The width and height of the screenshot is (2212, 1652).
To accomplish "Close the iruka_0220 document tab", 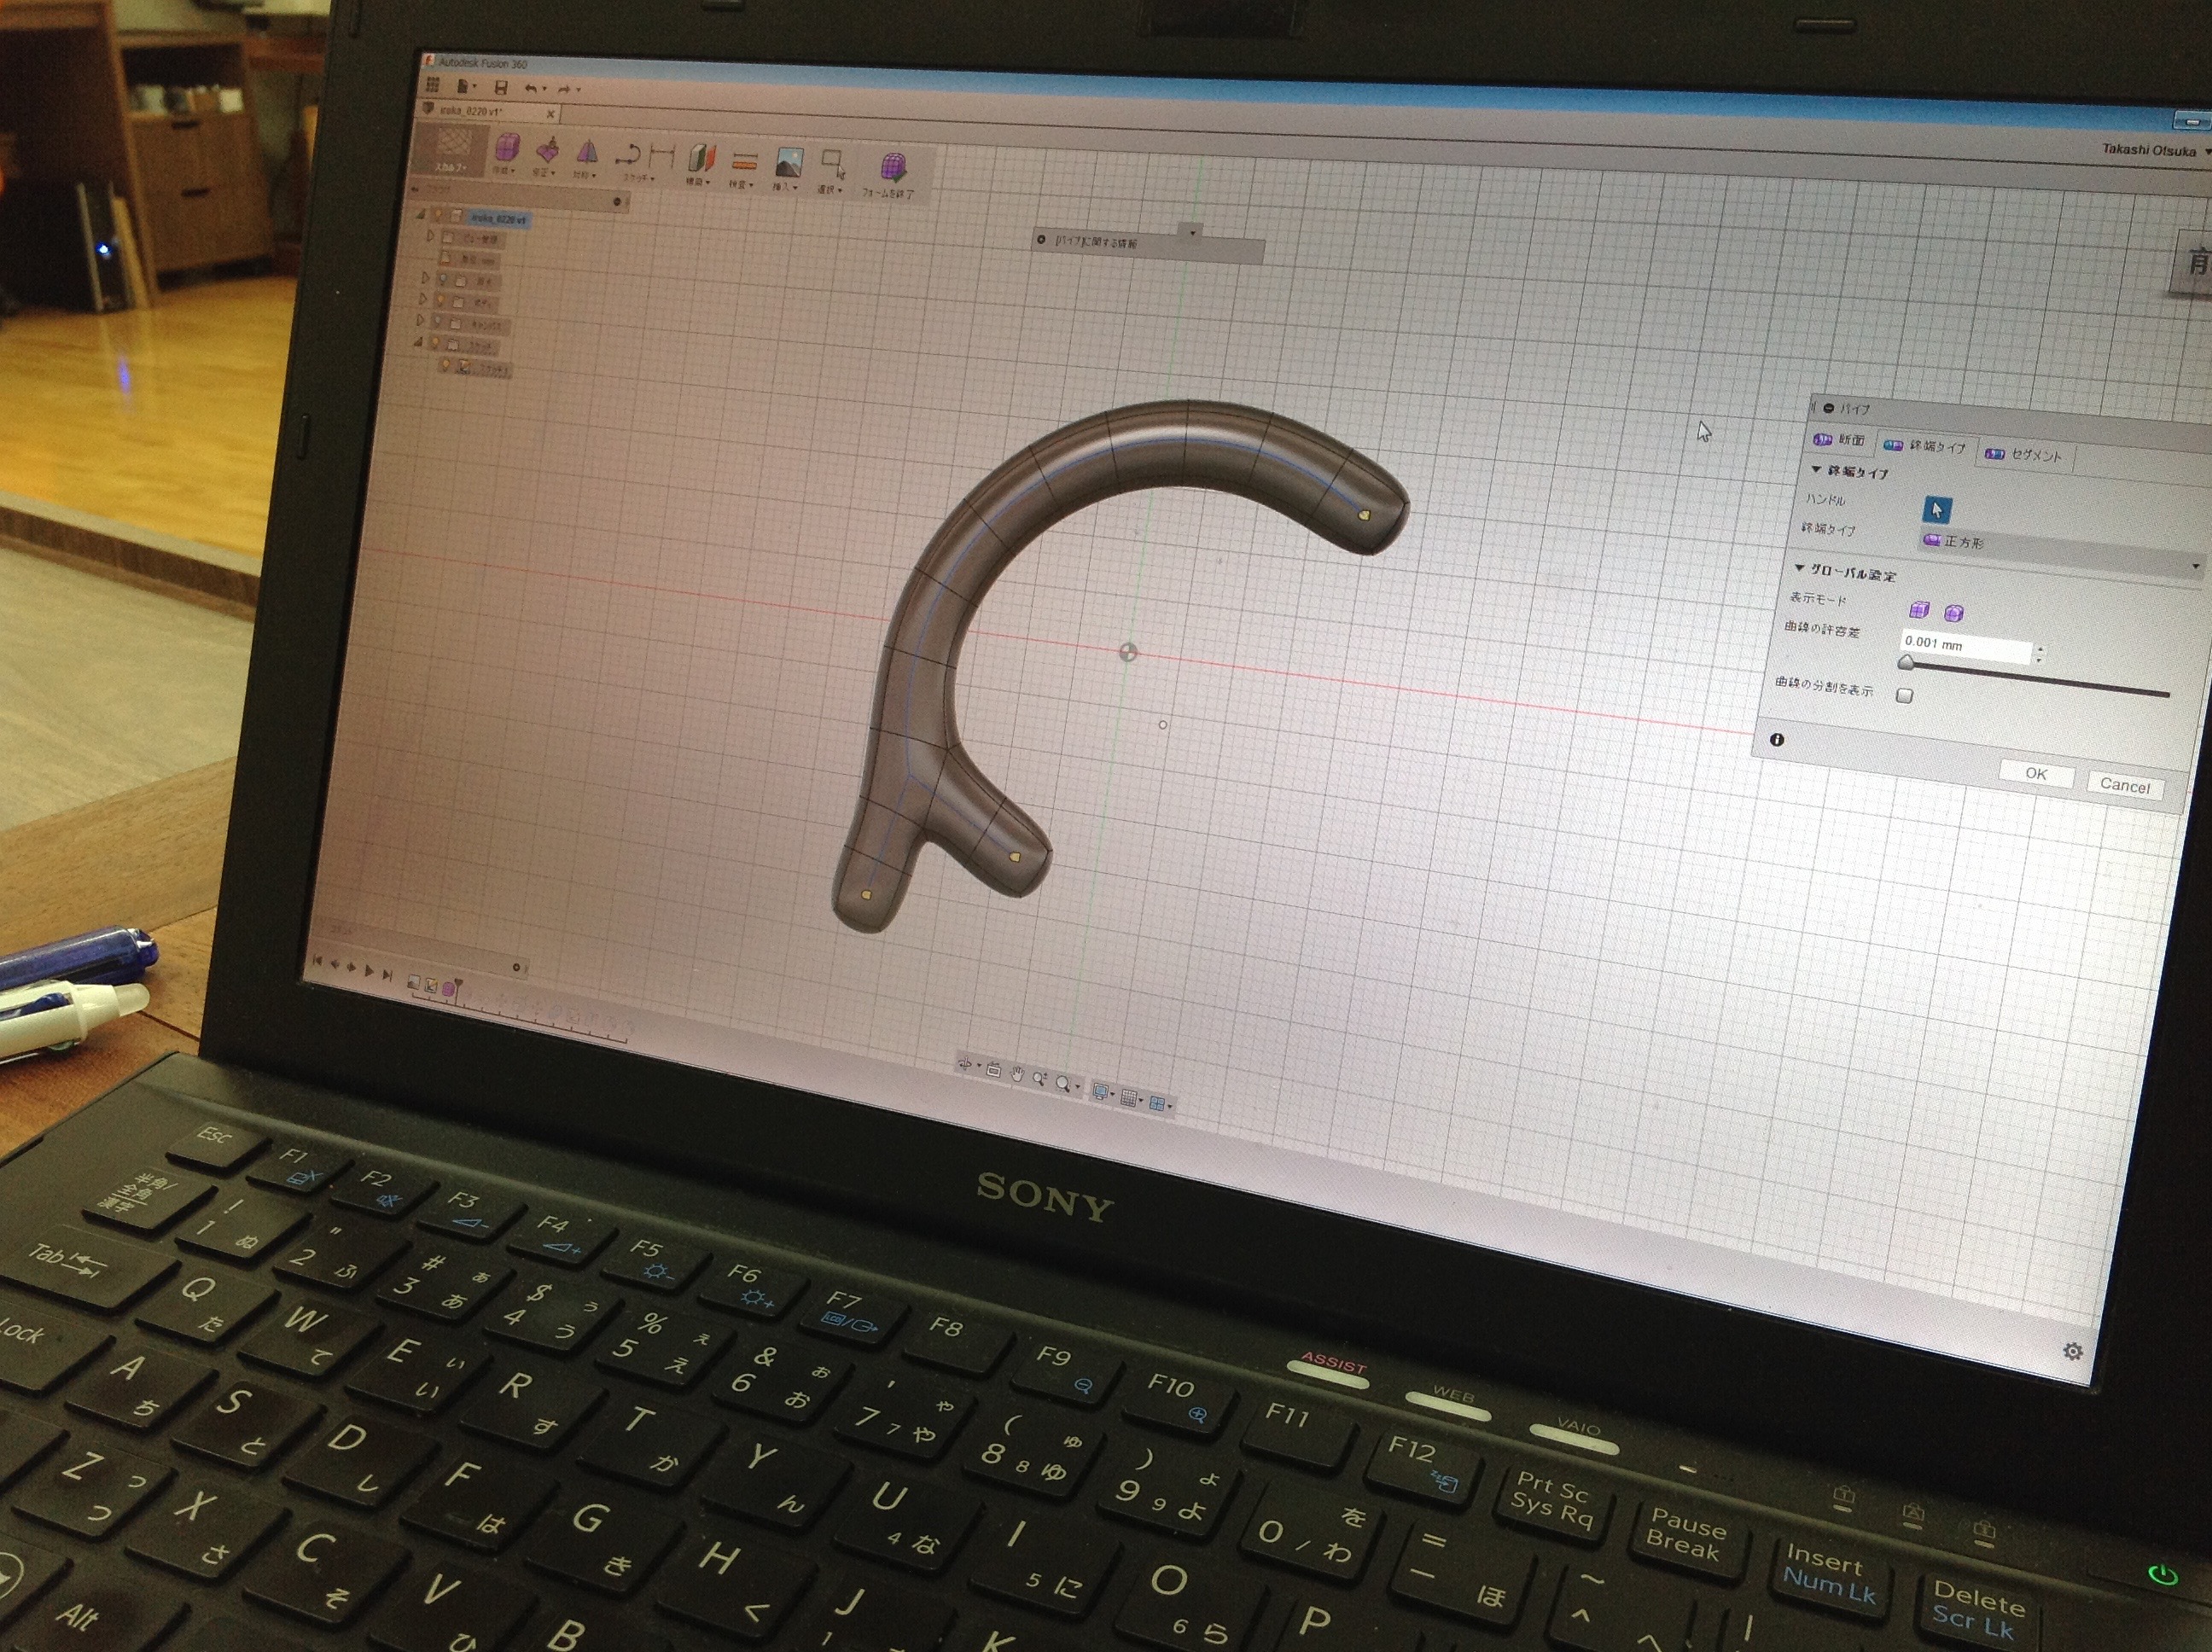I will coord(550,114).
